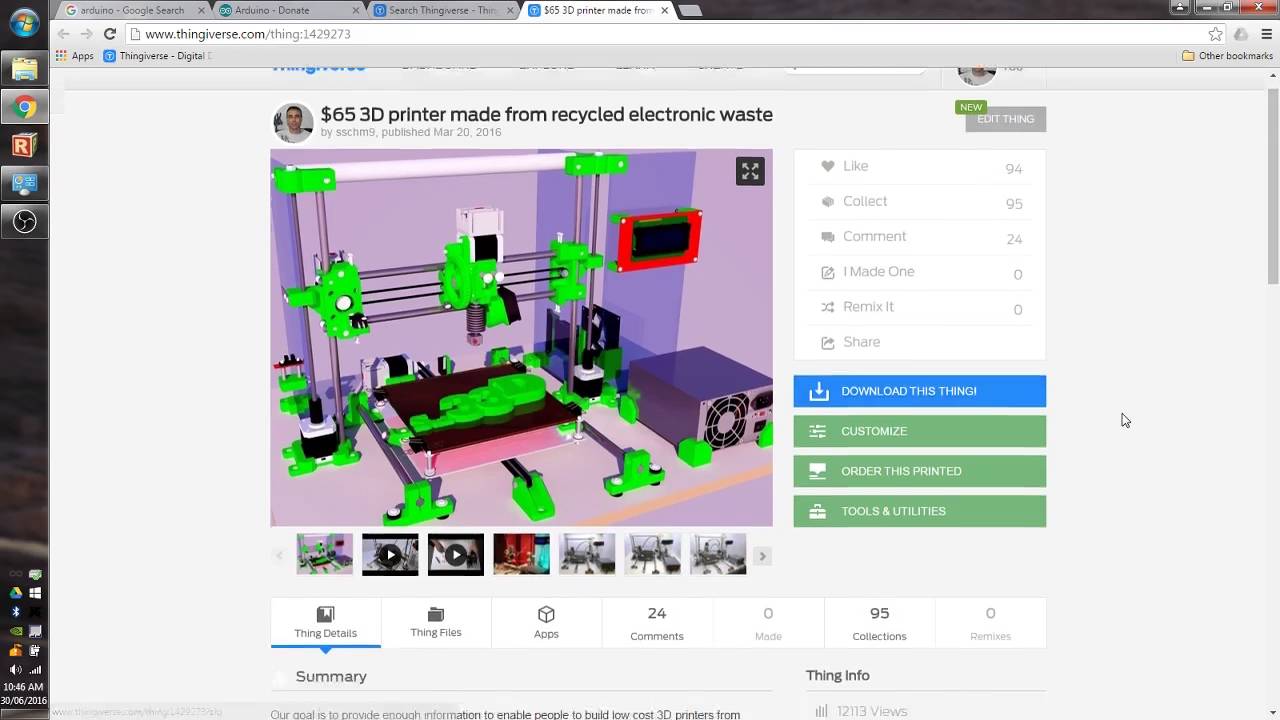Open fullscreen view of the printer image
The image size is (1280, 720).
coord(750,171)
